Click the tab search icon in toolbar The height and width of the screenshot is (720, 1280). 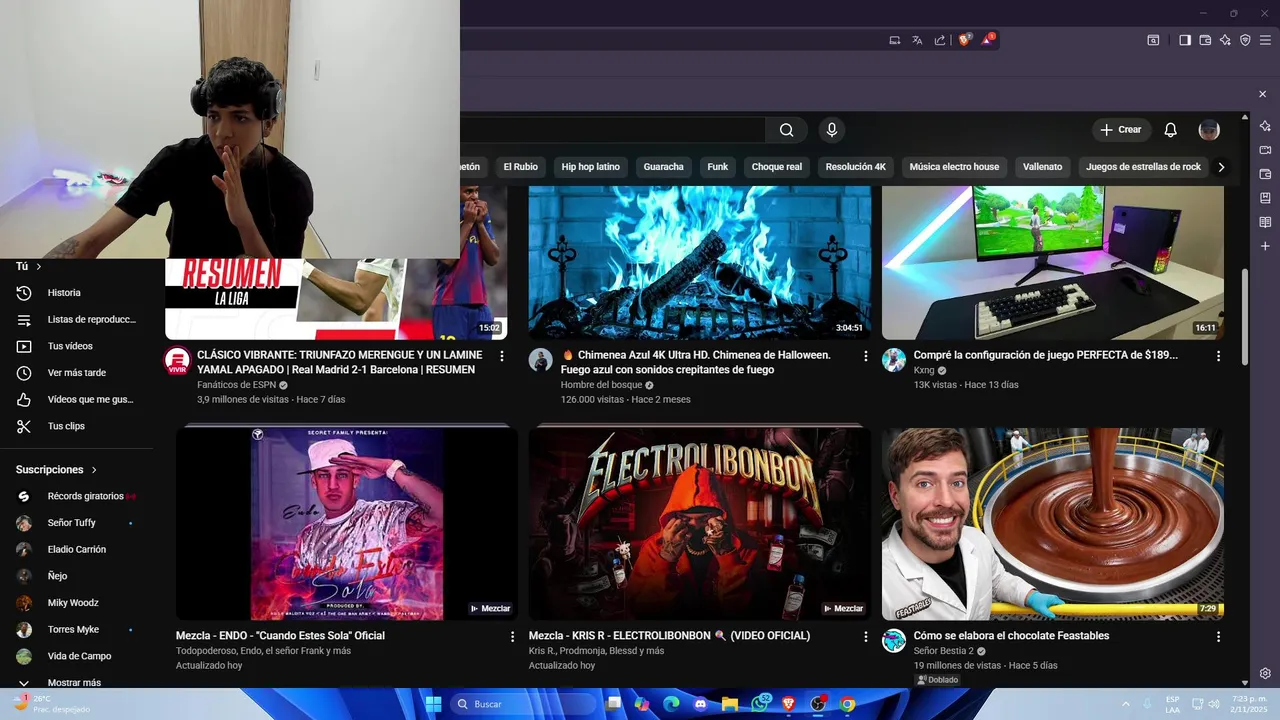pos(1153,40)
